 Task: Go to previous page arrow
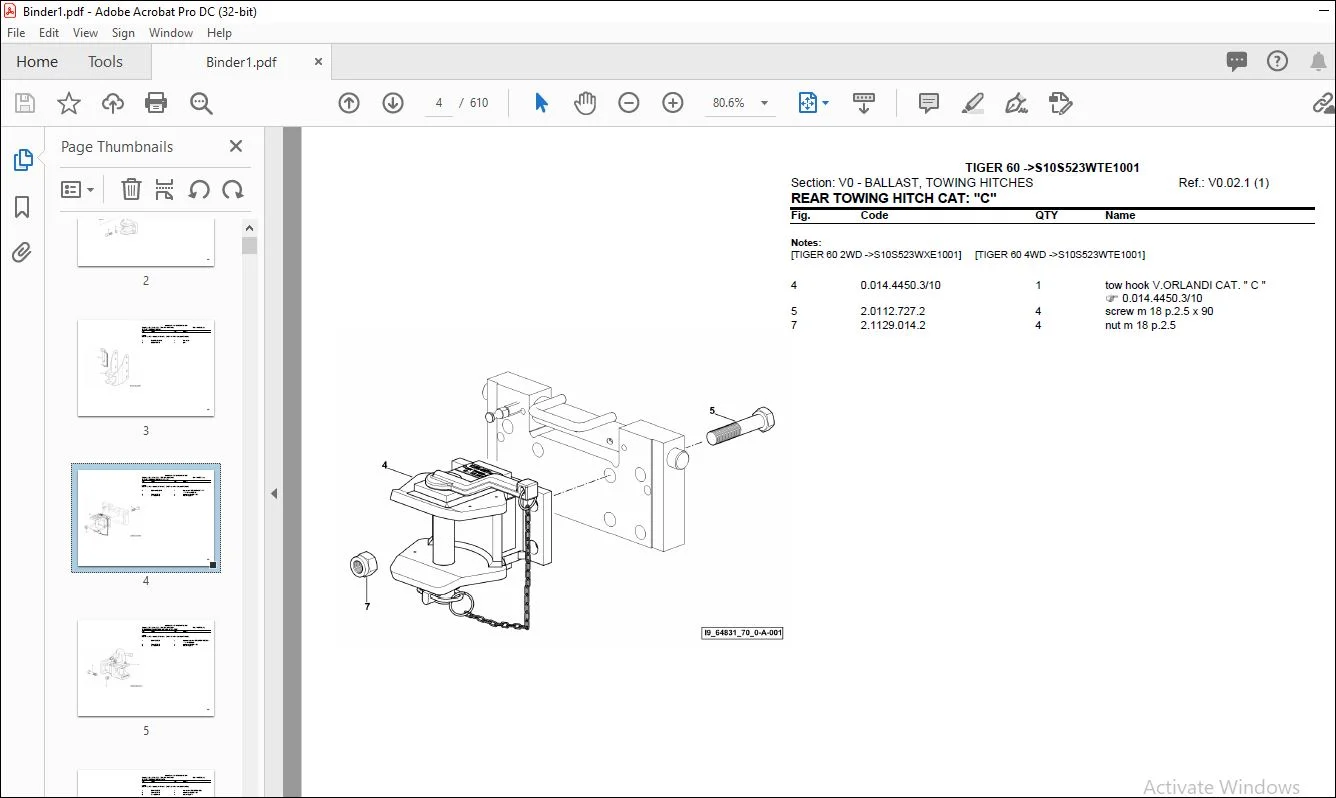pyautogui.click(x=349, y=103)
